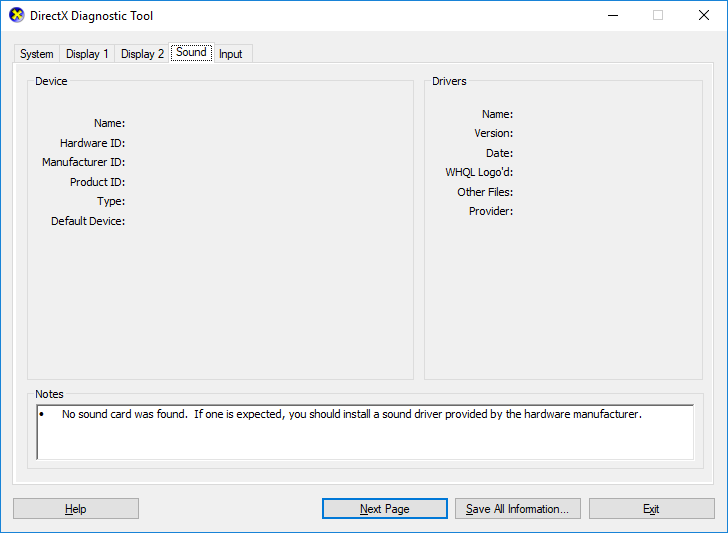Screen dimensions: 728x533
Task: Click the Type label in Device
Action: pyautogui.click(x=111, y=201)
